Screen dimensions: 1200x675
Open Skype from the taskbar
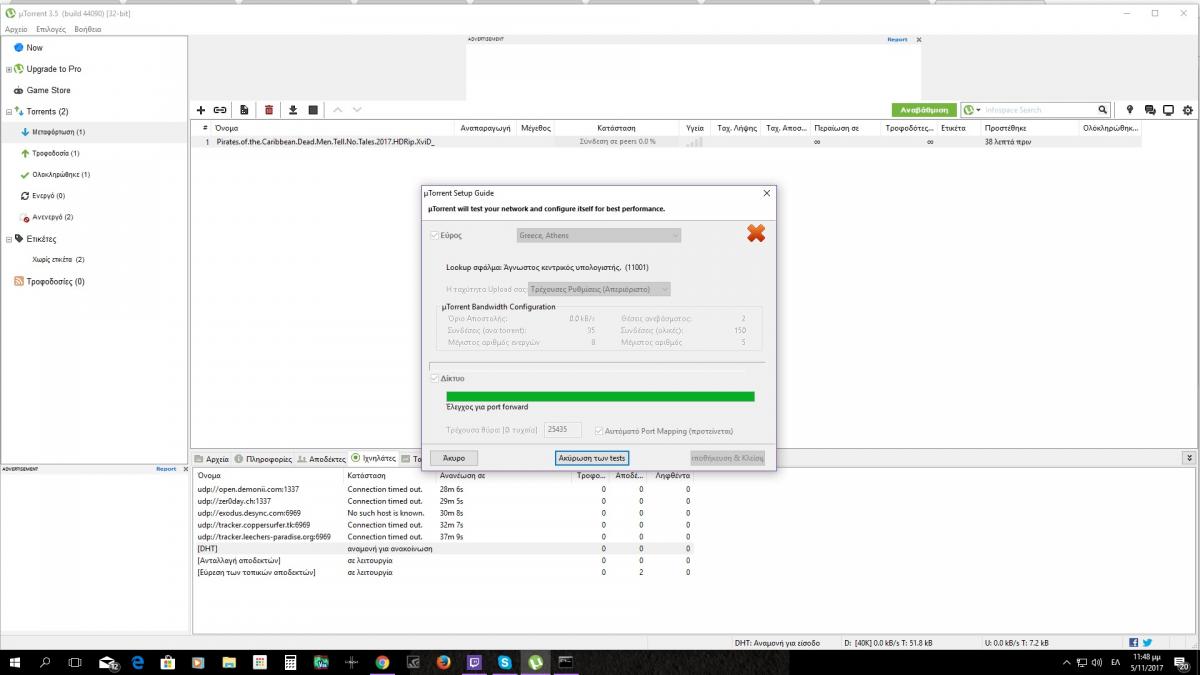(x=505, y=662)
